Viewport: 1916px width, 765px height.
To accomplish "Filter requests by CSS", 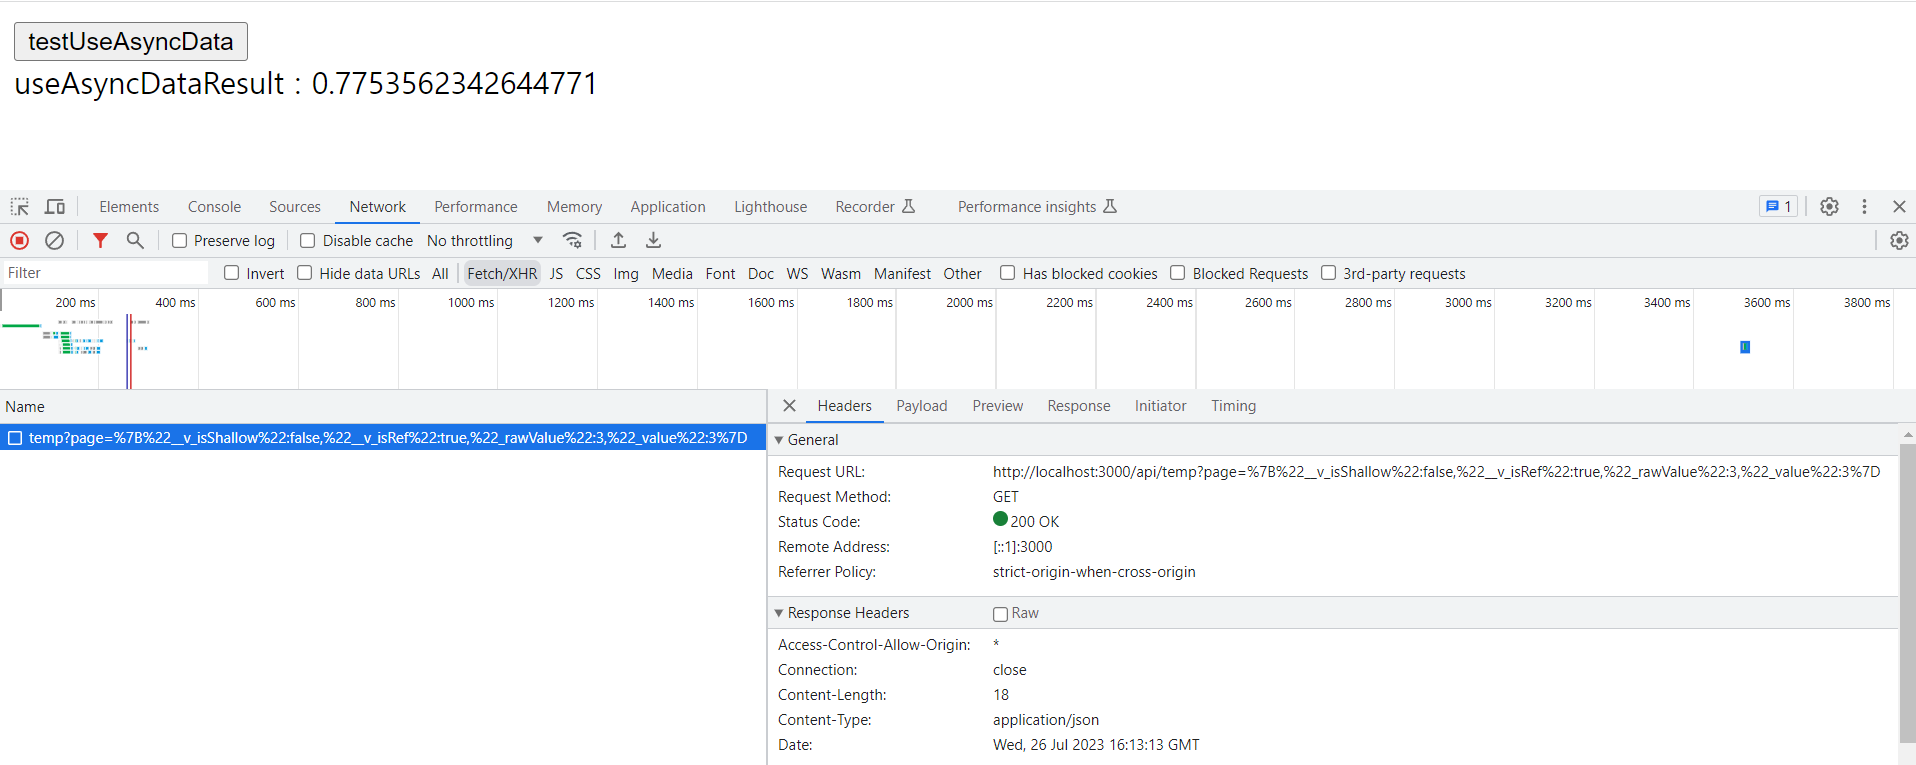I will pyautogui.click(x=588, y=273).
